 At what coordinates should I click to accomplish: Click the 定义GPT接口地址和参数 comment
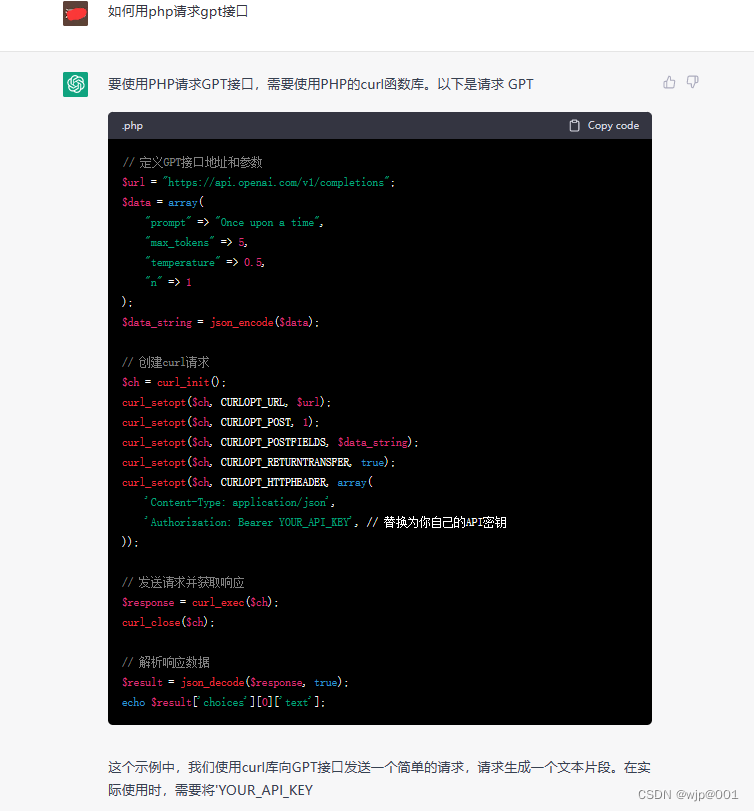pos(192,162)
